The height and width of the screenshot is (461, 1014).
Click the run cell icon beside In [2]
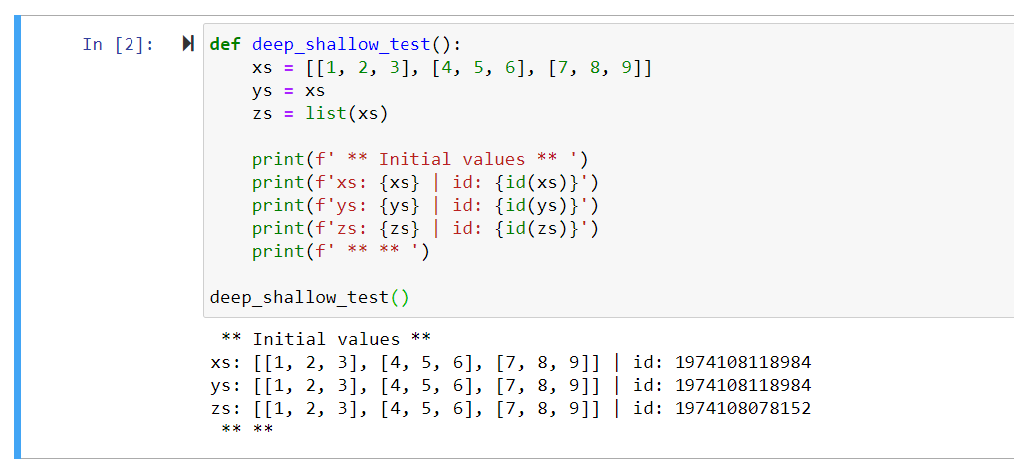[187, 44]
